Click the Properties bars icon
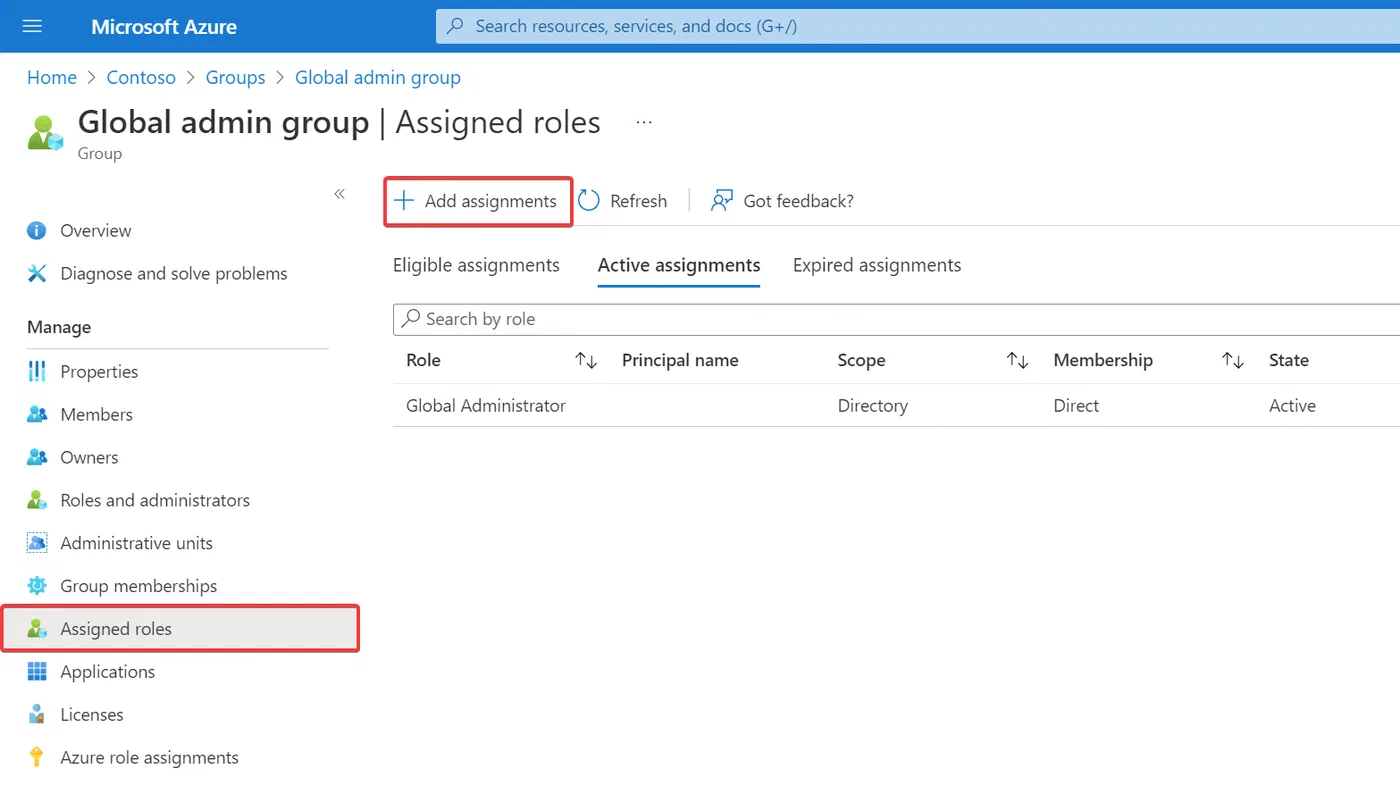1400x802 pixels. point(37,372)
